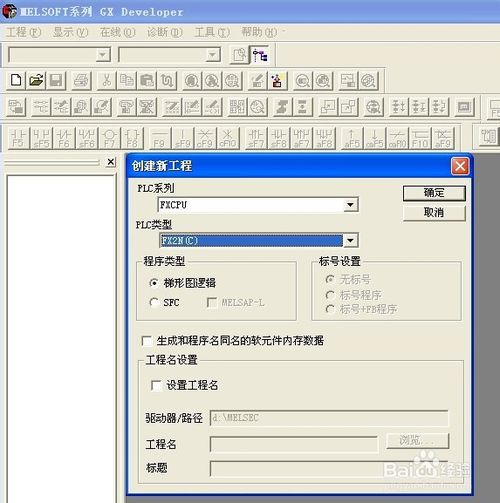Click the Cut scissors icon
The image size is (500, 503).
[x=106, y=80]
